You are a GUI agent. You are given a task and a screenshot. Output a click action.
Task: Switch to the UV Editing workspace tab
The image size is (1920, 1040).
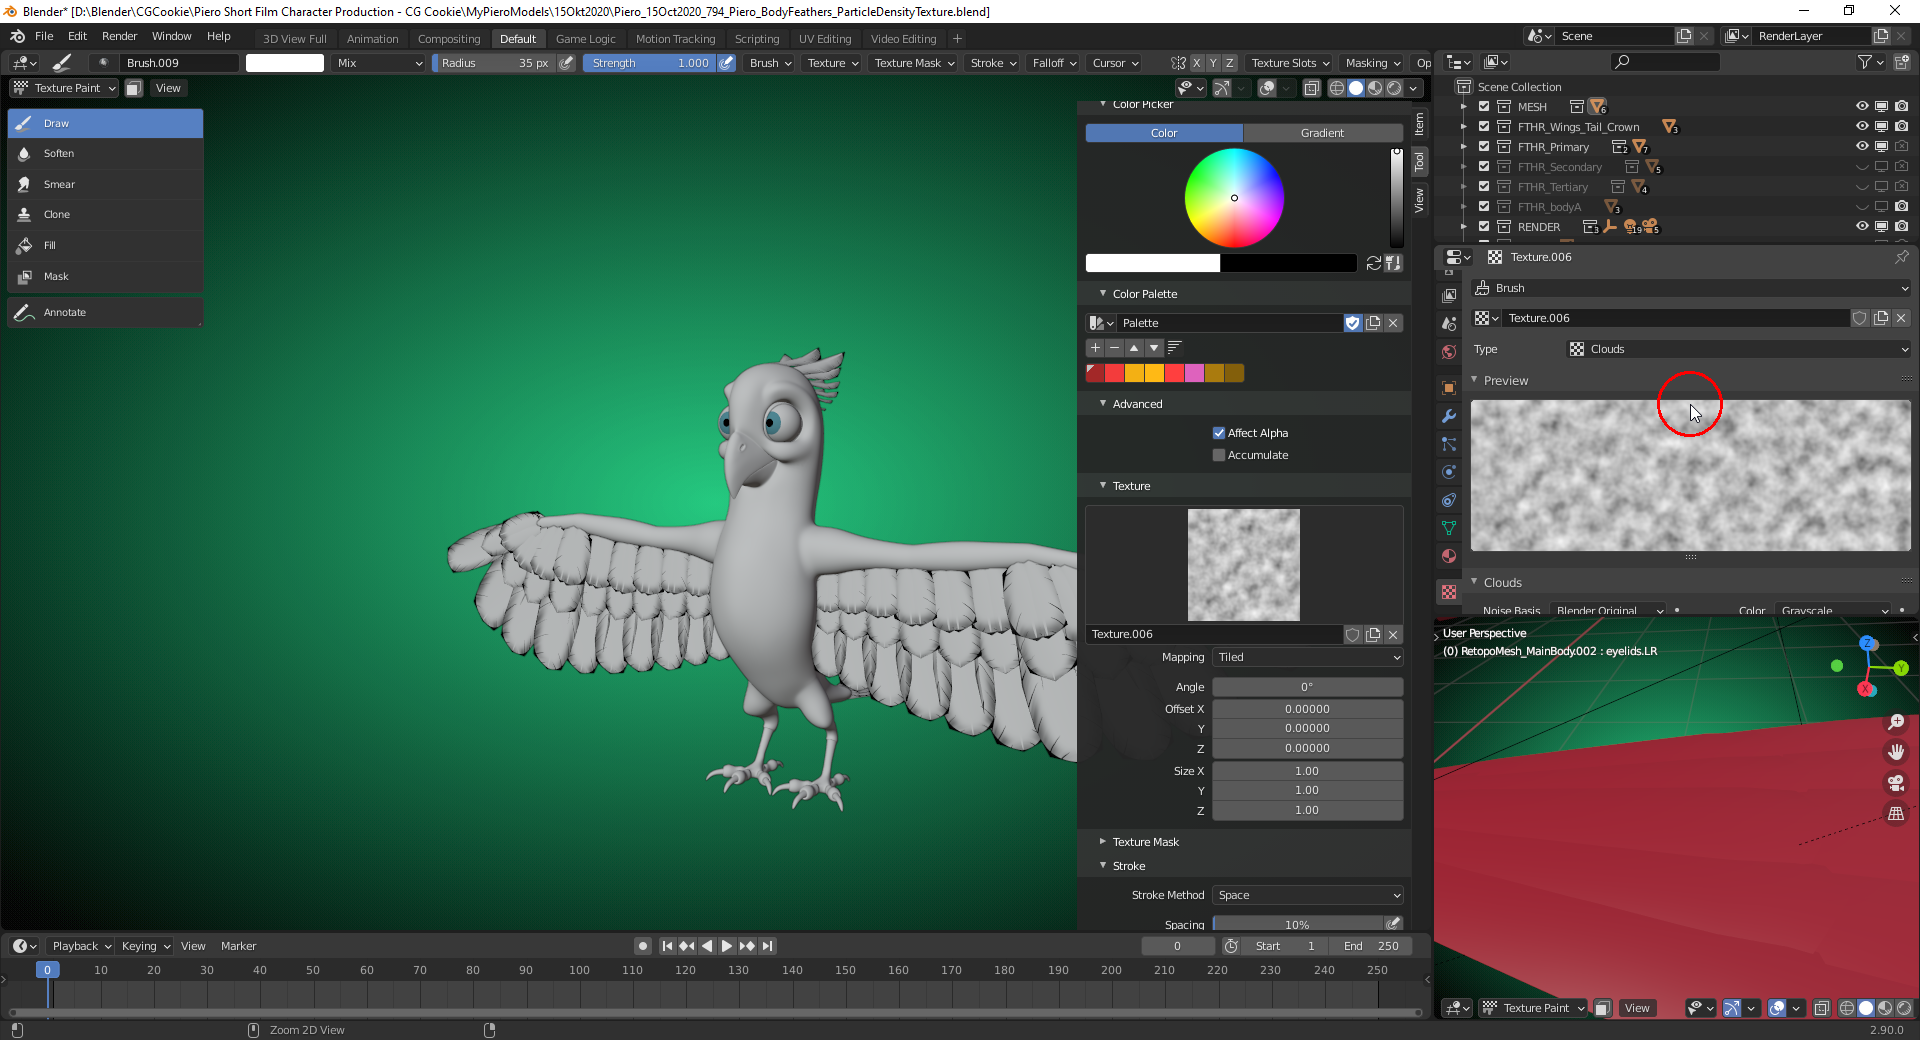click(x=825, y=39)
